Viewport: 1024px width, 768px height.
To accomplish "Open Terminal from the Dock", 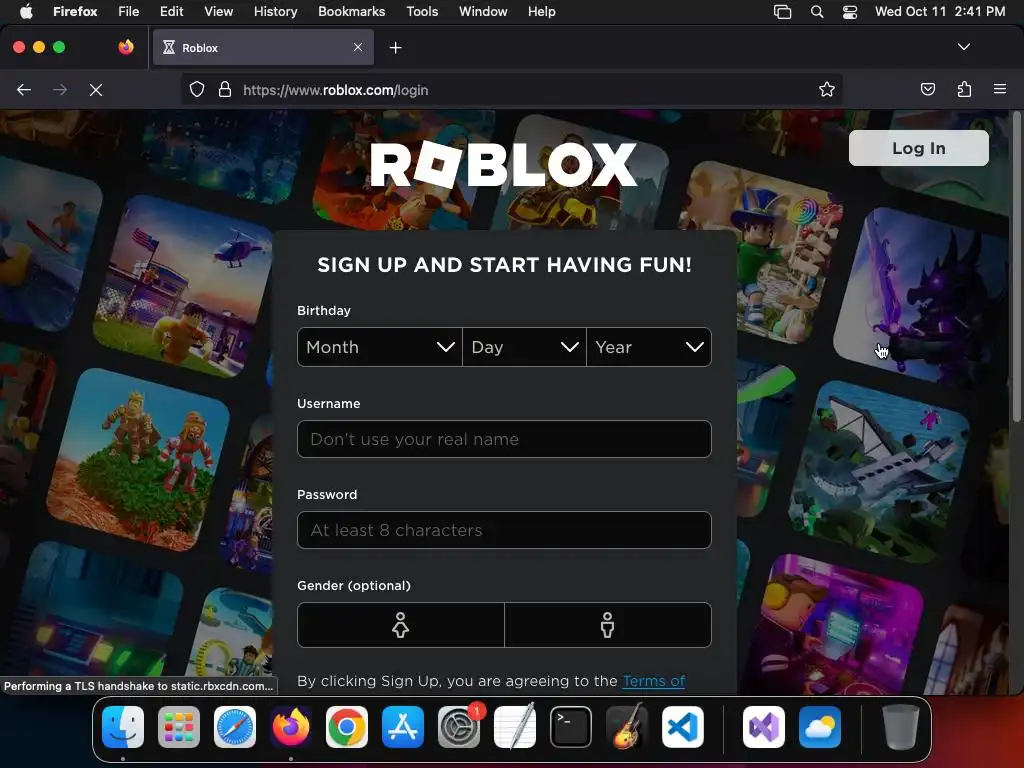I will (x=571, y=727).
